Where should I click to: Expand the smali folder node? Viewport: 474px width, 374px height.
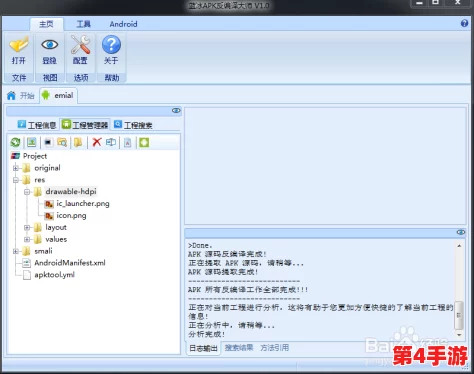tap(16, 251)
